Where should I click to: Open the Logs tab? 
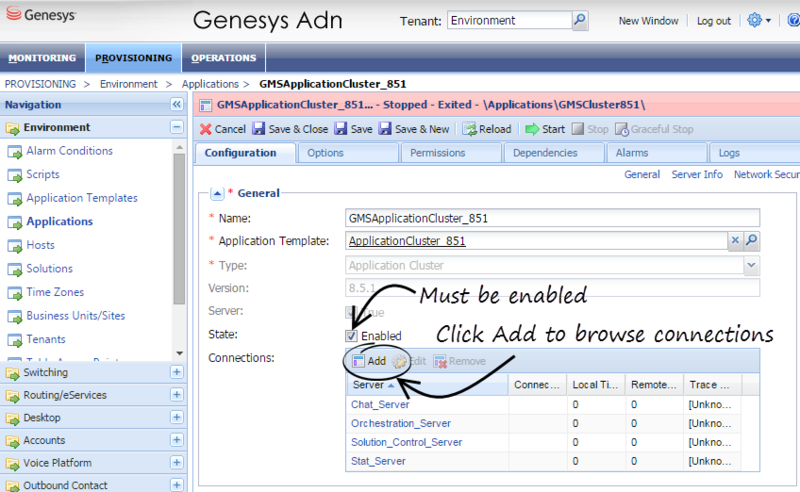(x=754, y=153)
